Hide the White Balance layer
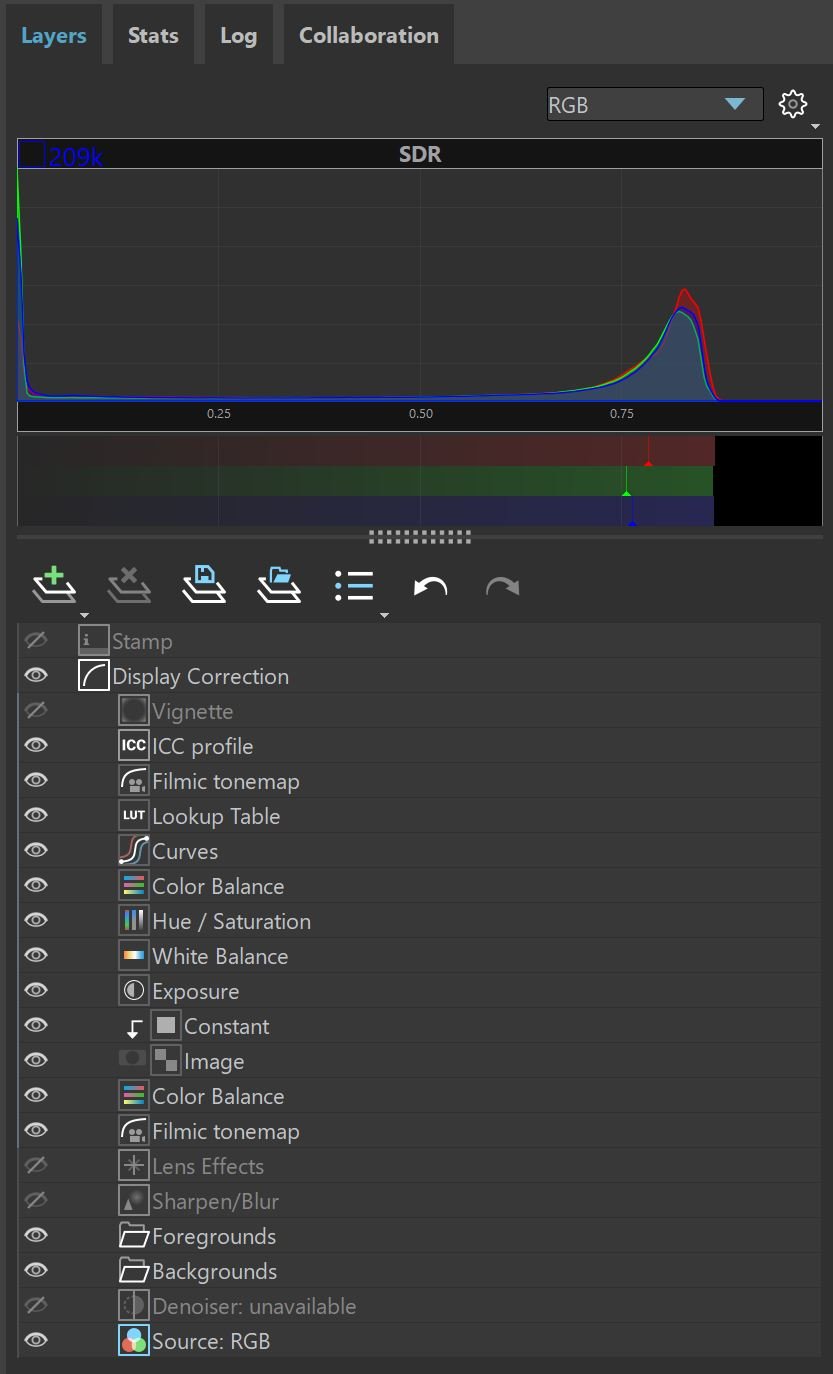 click(x=36, y=956)
